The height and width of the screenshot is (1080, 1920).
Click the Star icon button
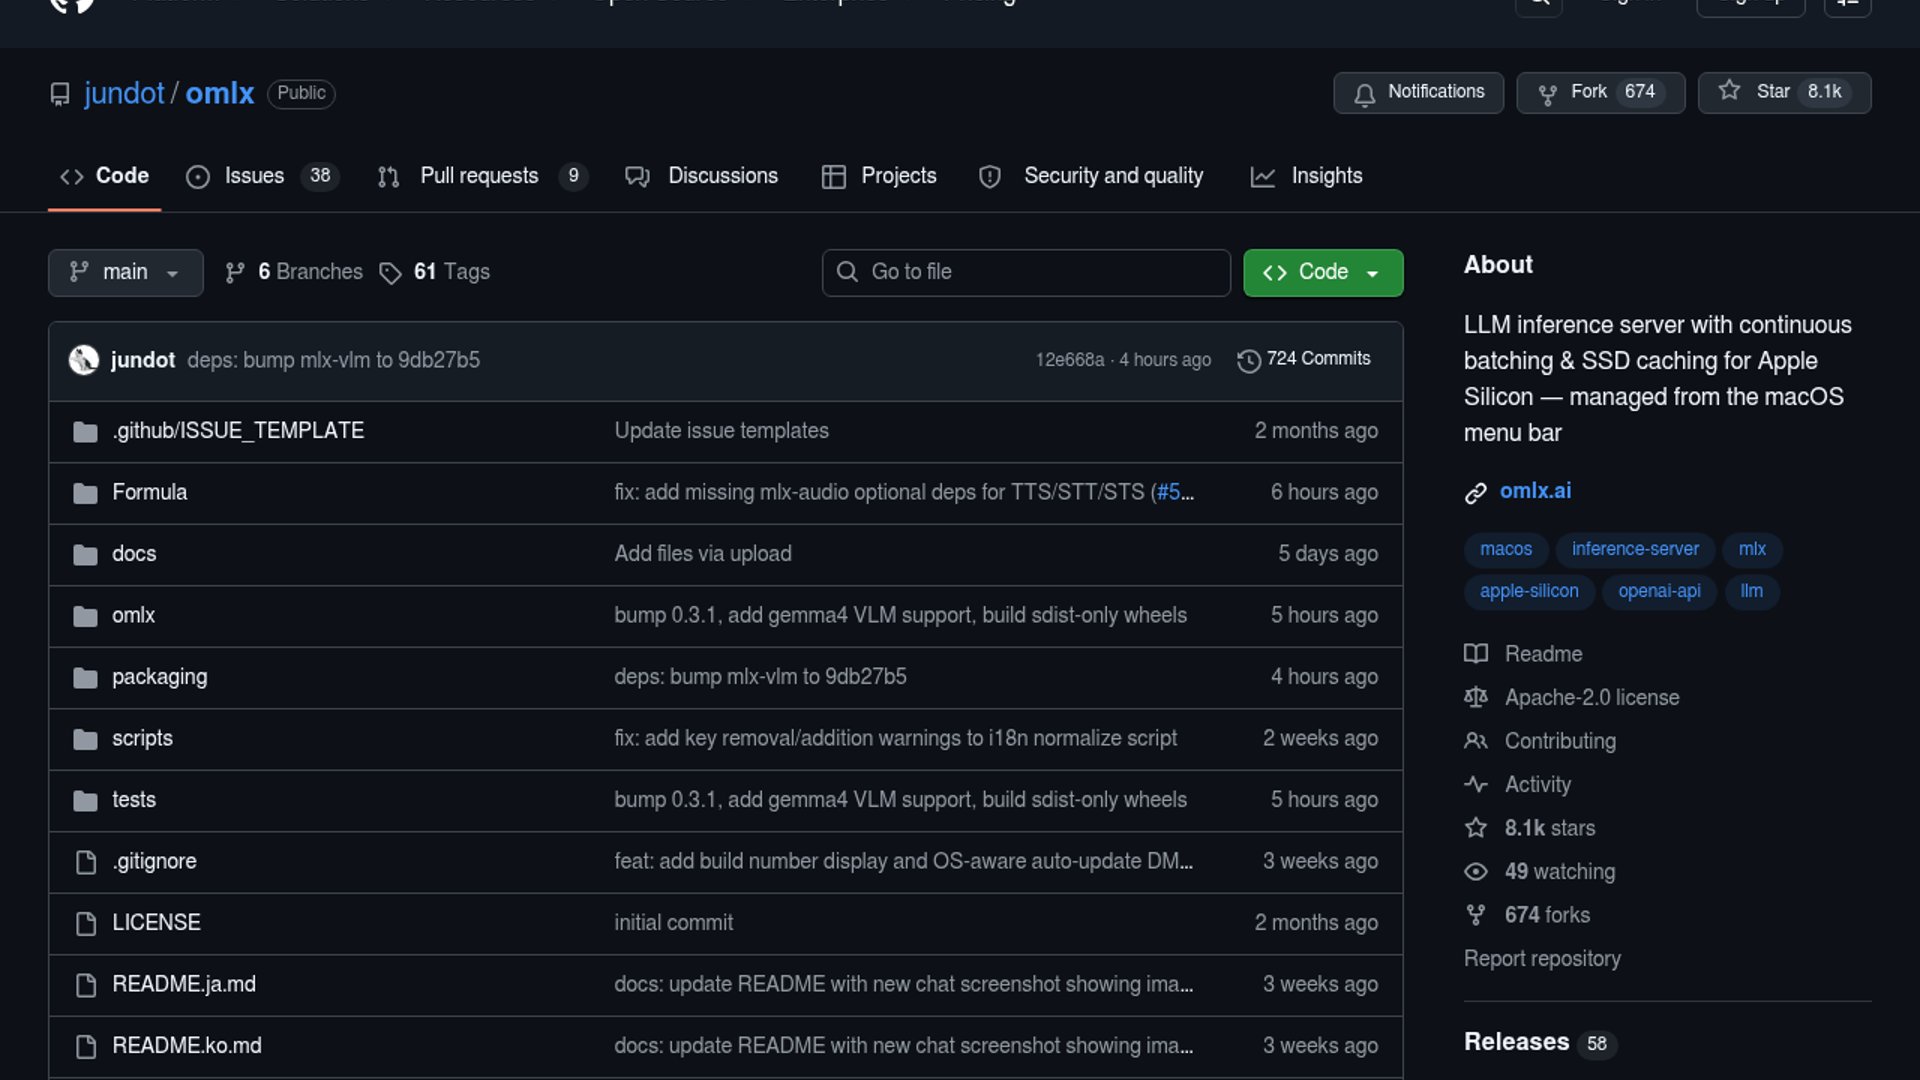coord(1729,91)
